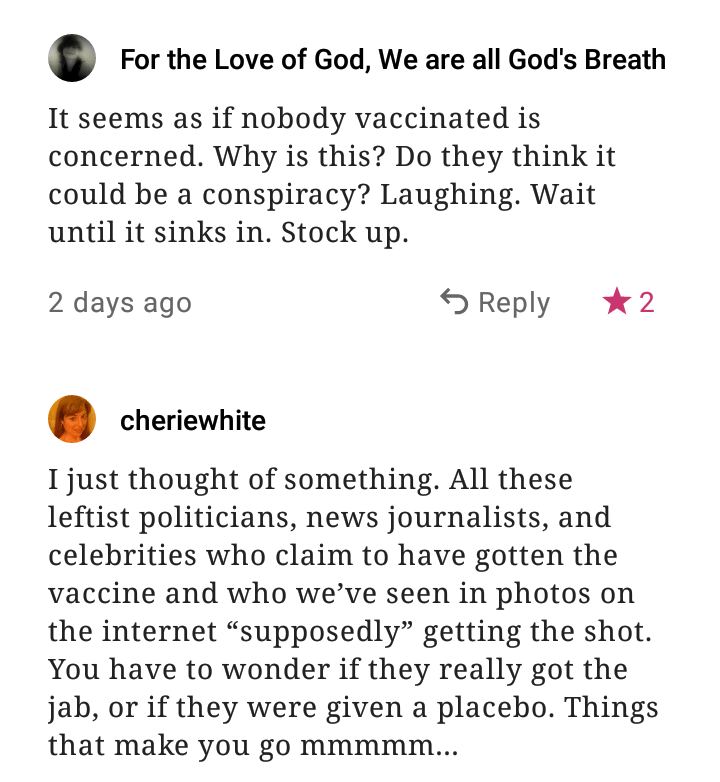Click the gray avatar of the first commenter
Screen dimensions: 720x782
pos(72,58)
